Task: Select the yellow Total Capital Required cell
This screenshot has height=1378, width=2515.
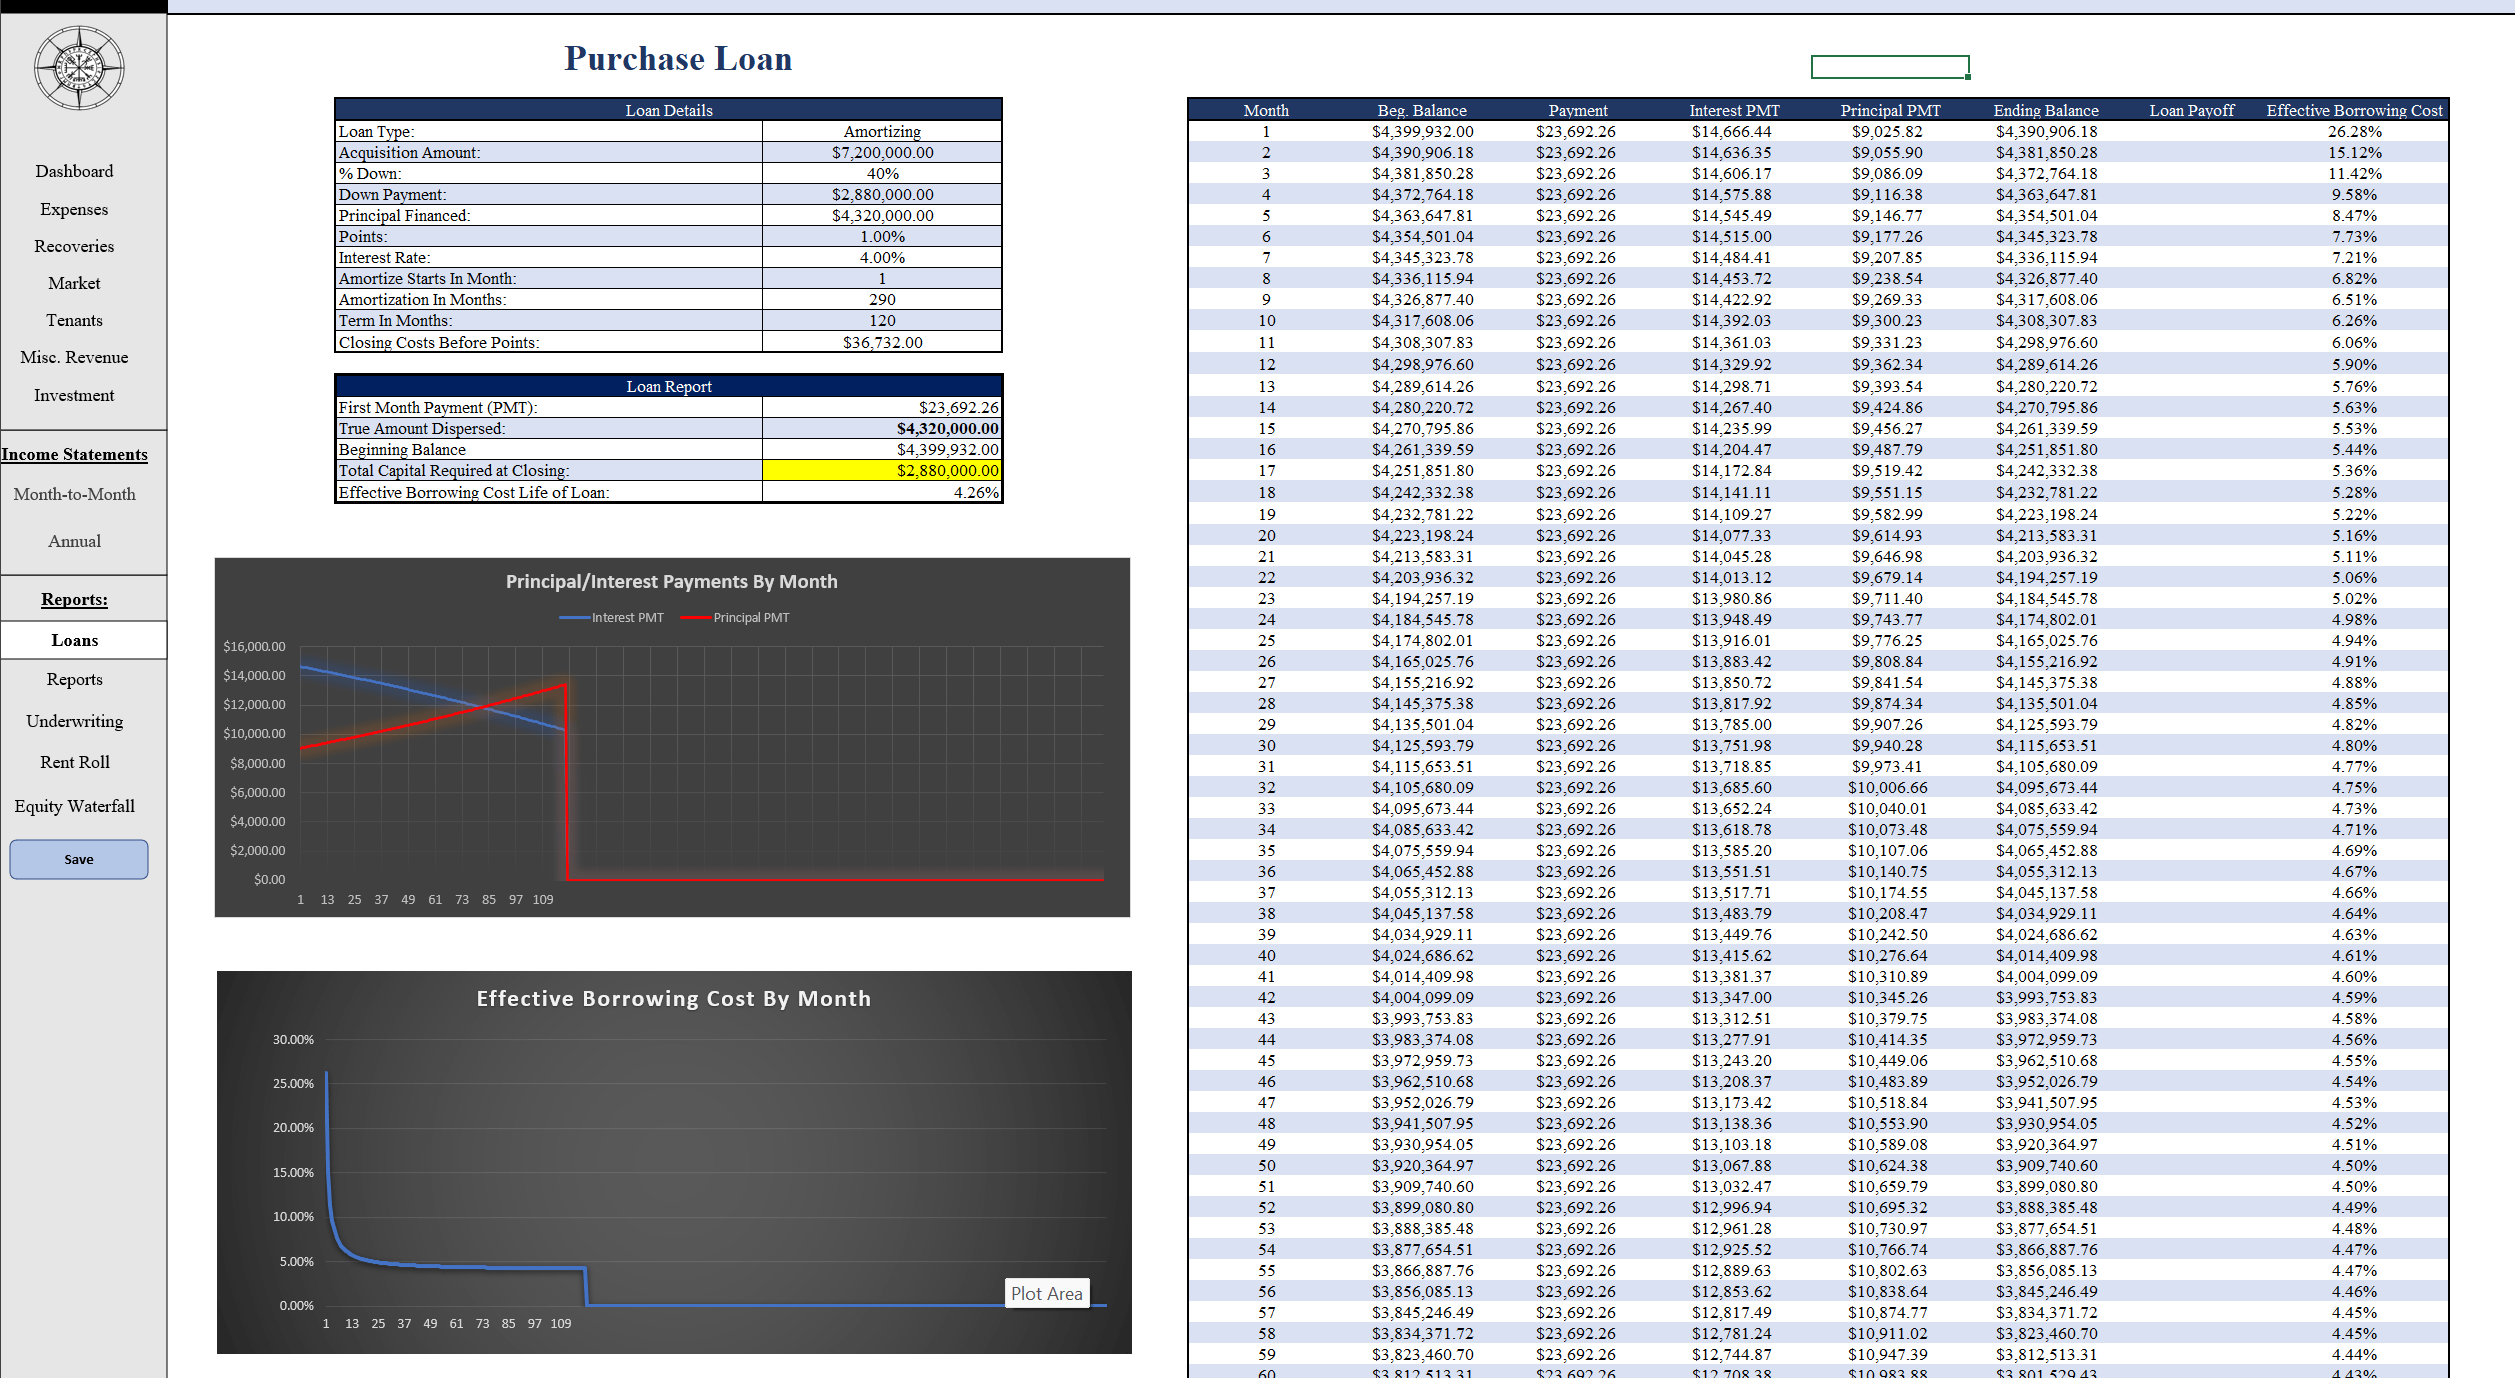Action: click(x=881, y=470)
